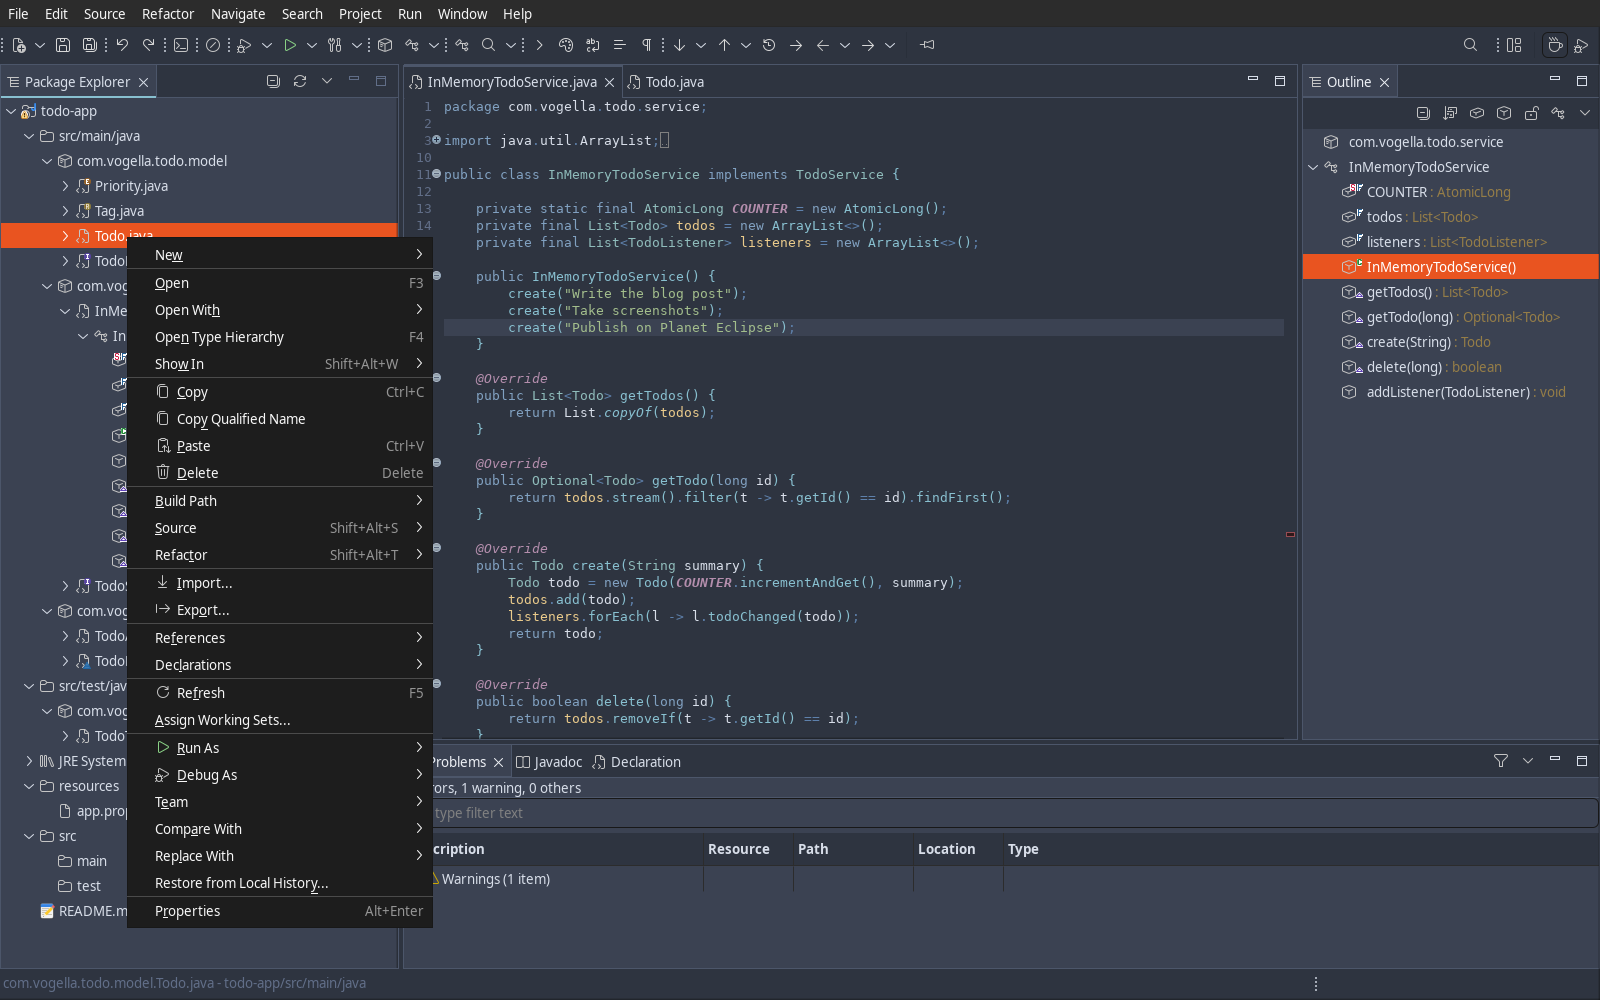This screenshot has width=1600, height=1000.
Task: Open the Run button dropdown arrow
Action: point(312,45)
